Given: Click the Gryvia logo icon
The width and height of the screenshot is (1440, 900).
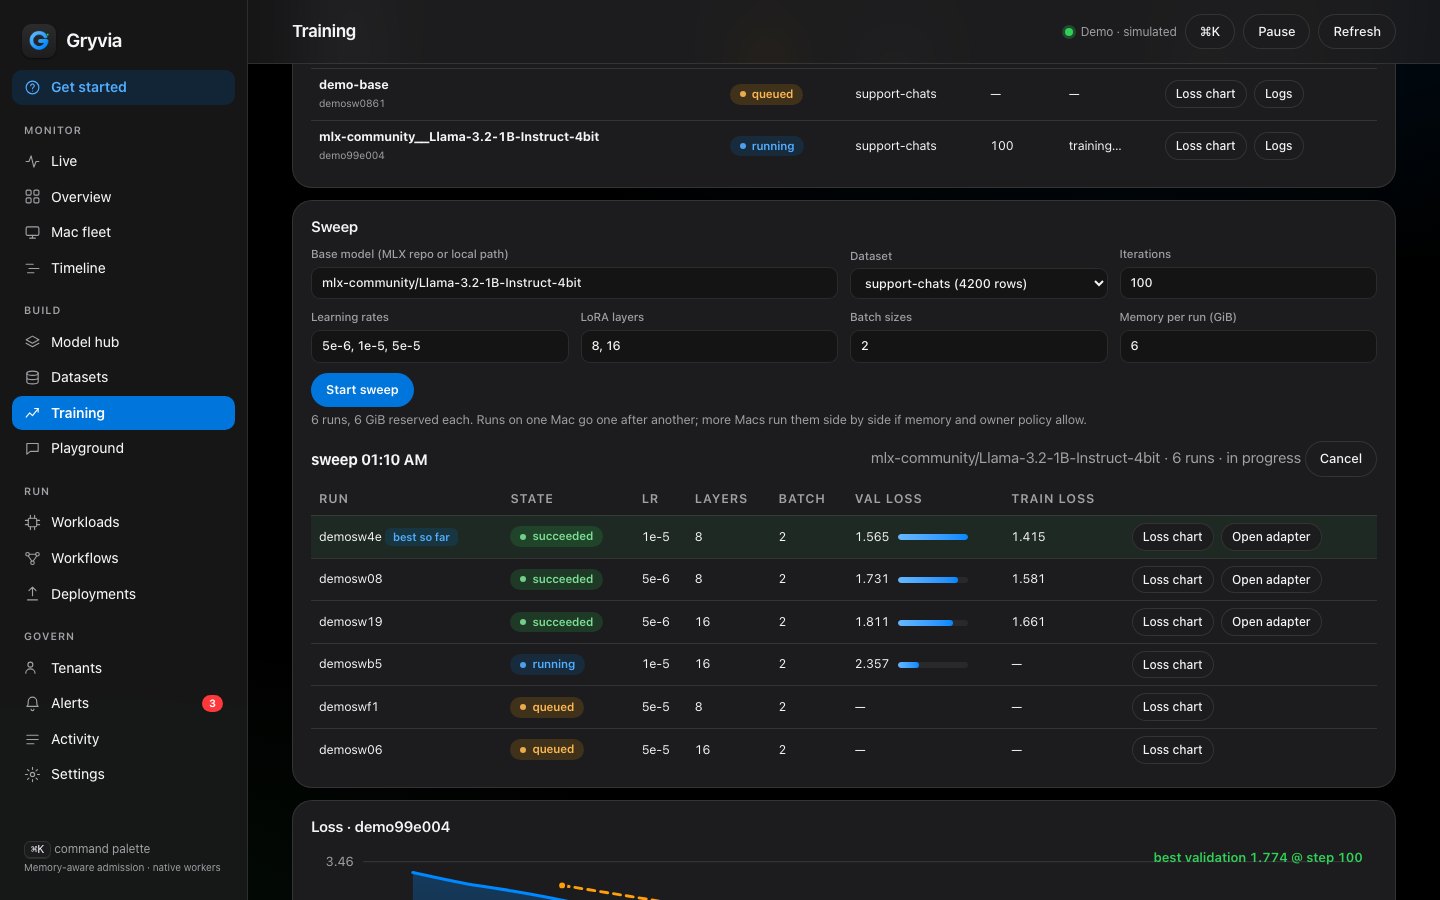Looking at the screenshot, I should pos(39,40).
